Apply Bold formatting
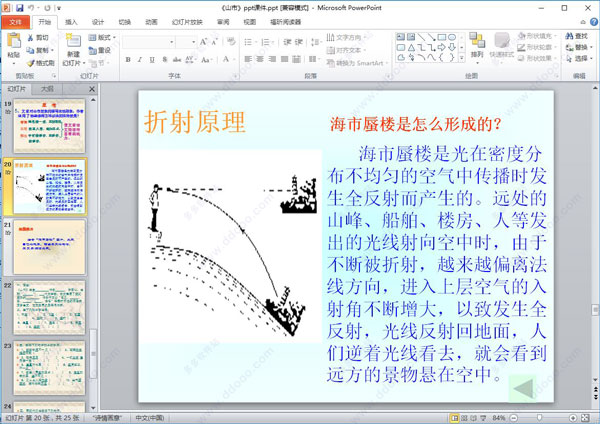600x424 pixels. click(128, 59)
